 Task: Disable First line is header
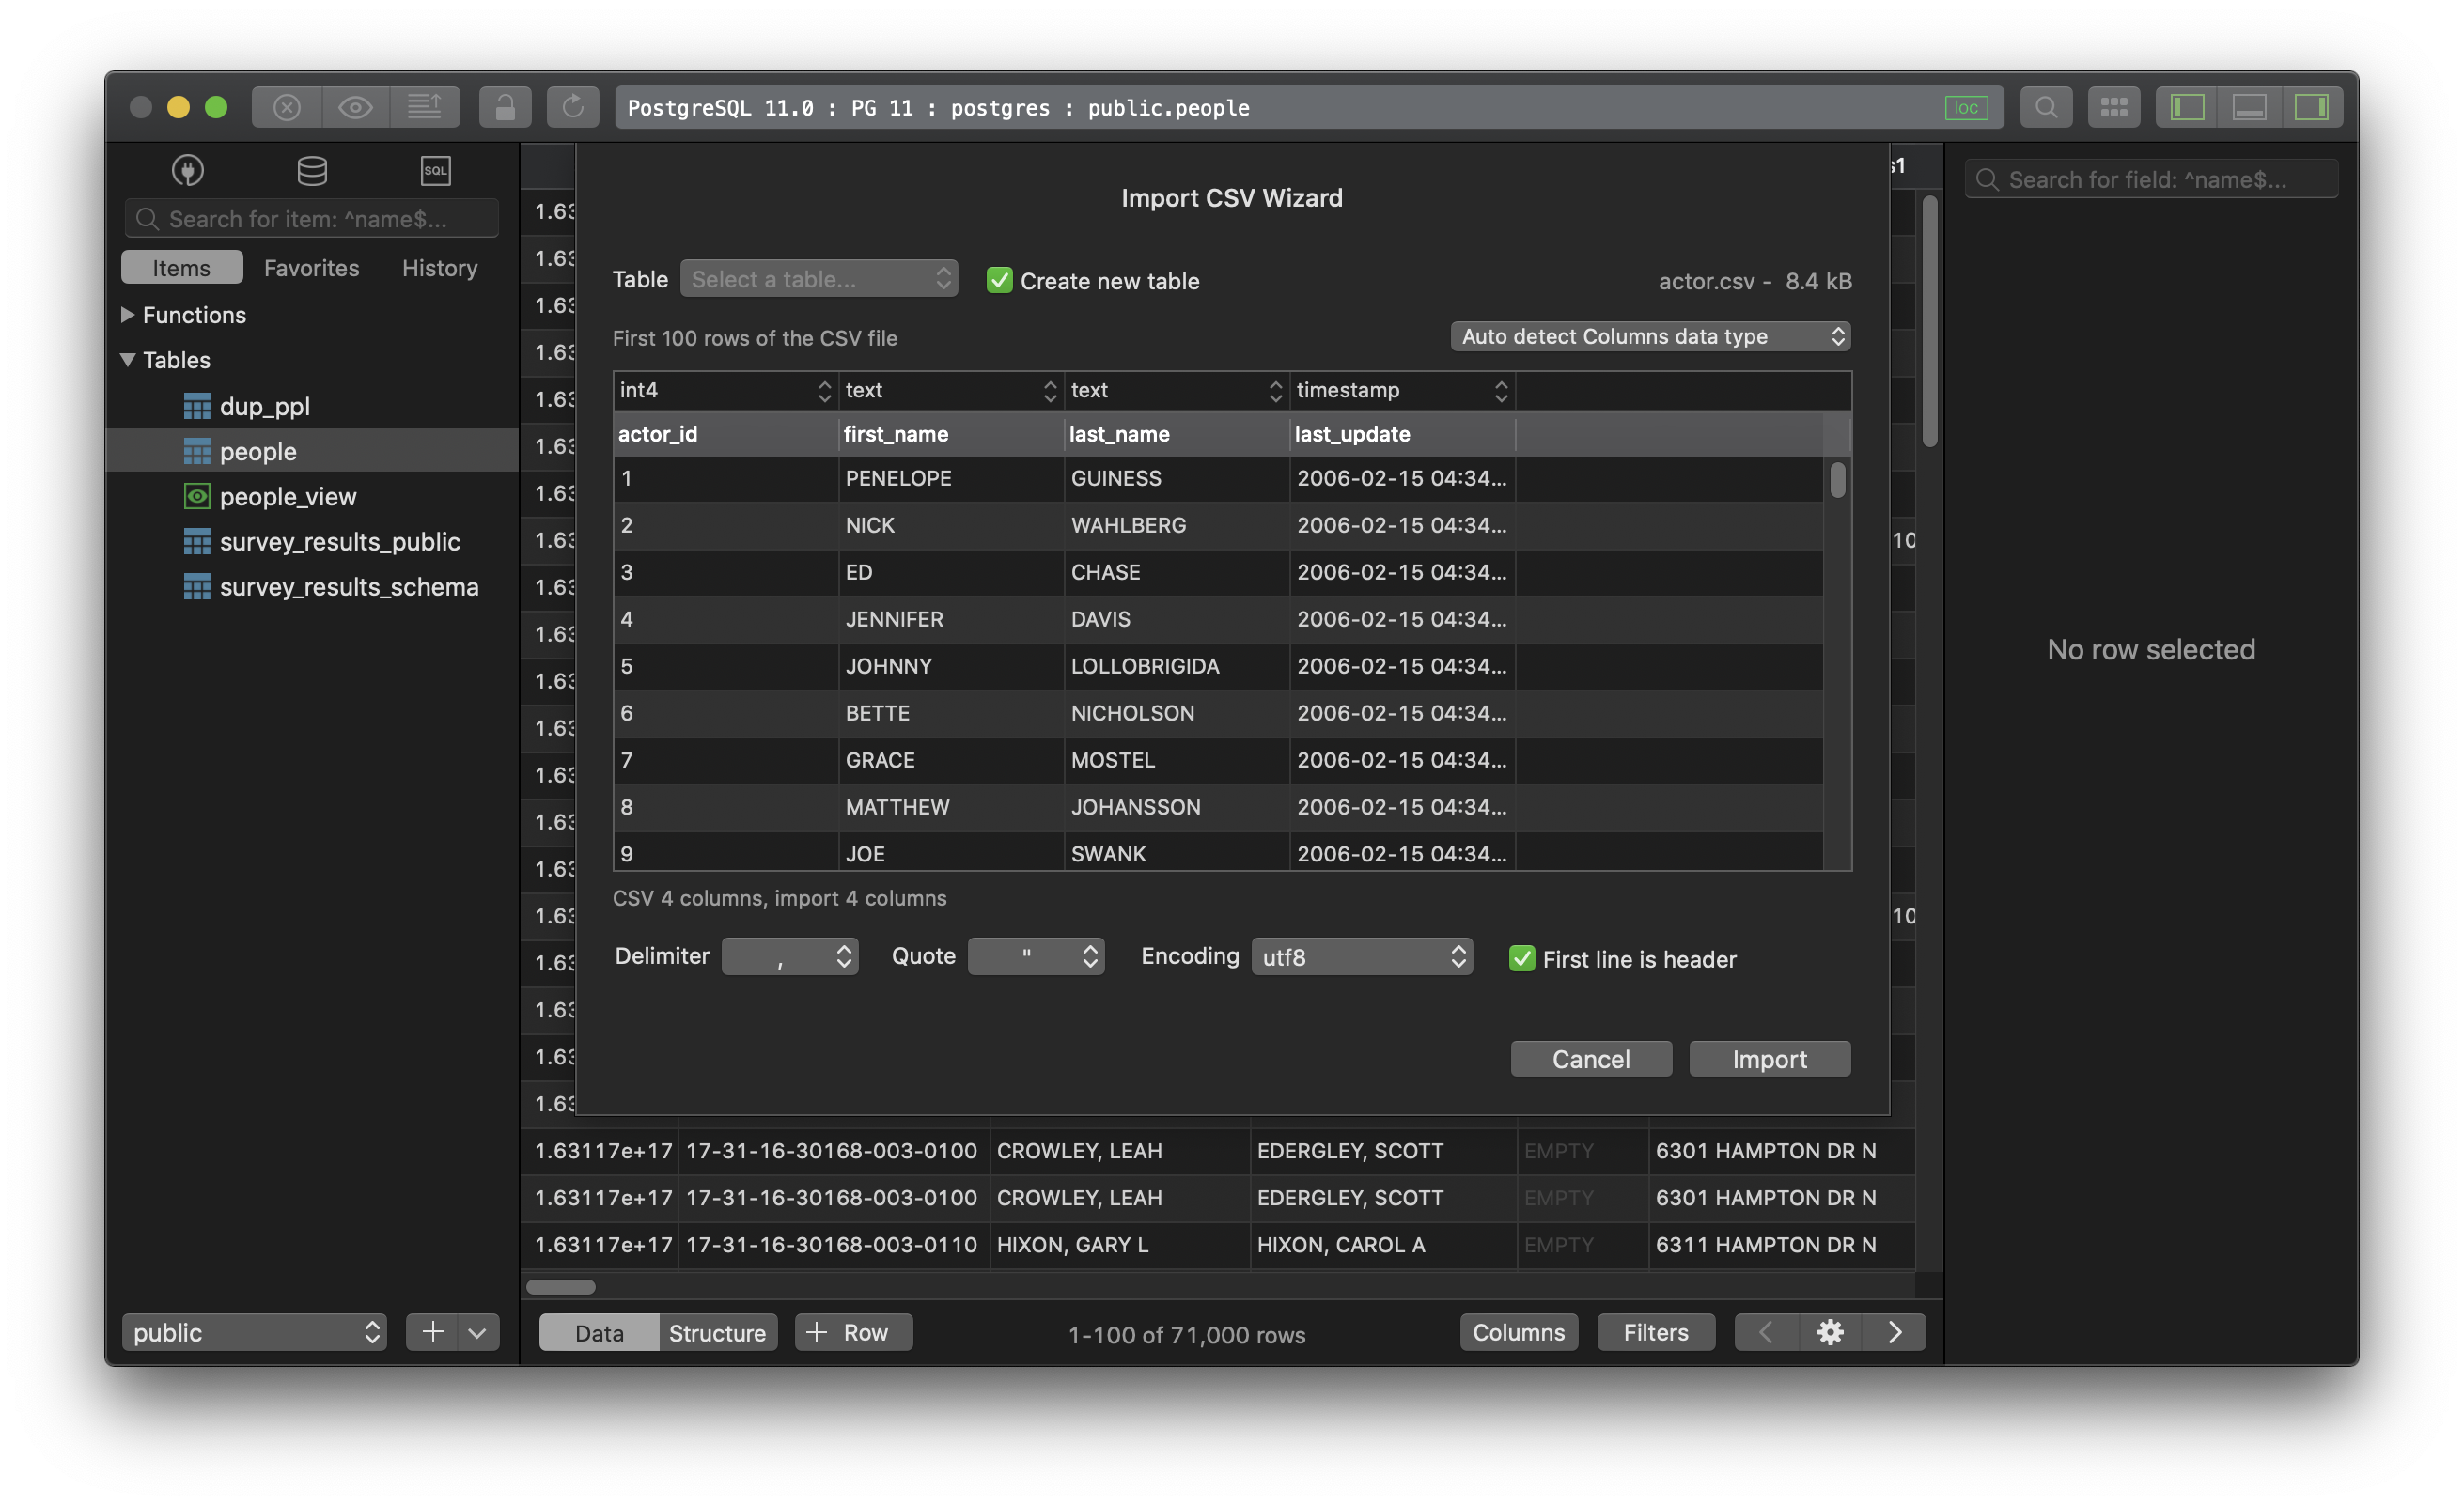1521,958
